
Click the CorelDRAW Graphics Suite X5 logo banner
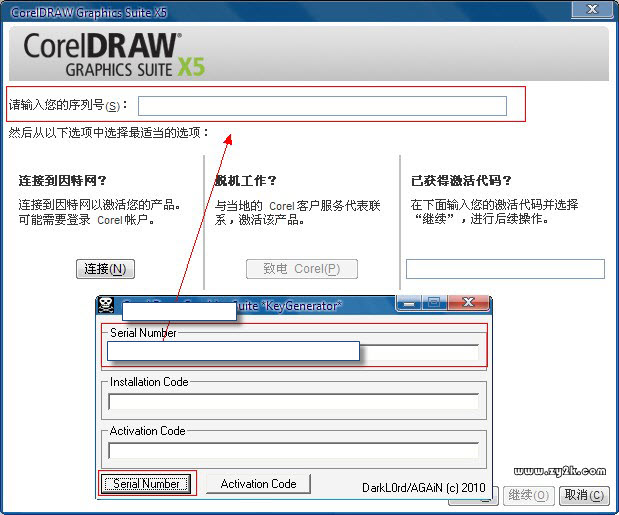309,54
